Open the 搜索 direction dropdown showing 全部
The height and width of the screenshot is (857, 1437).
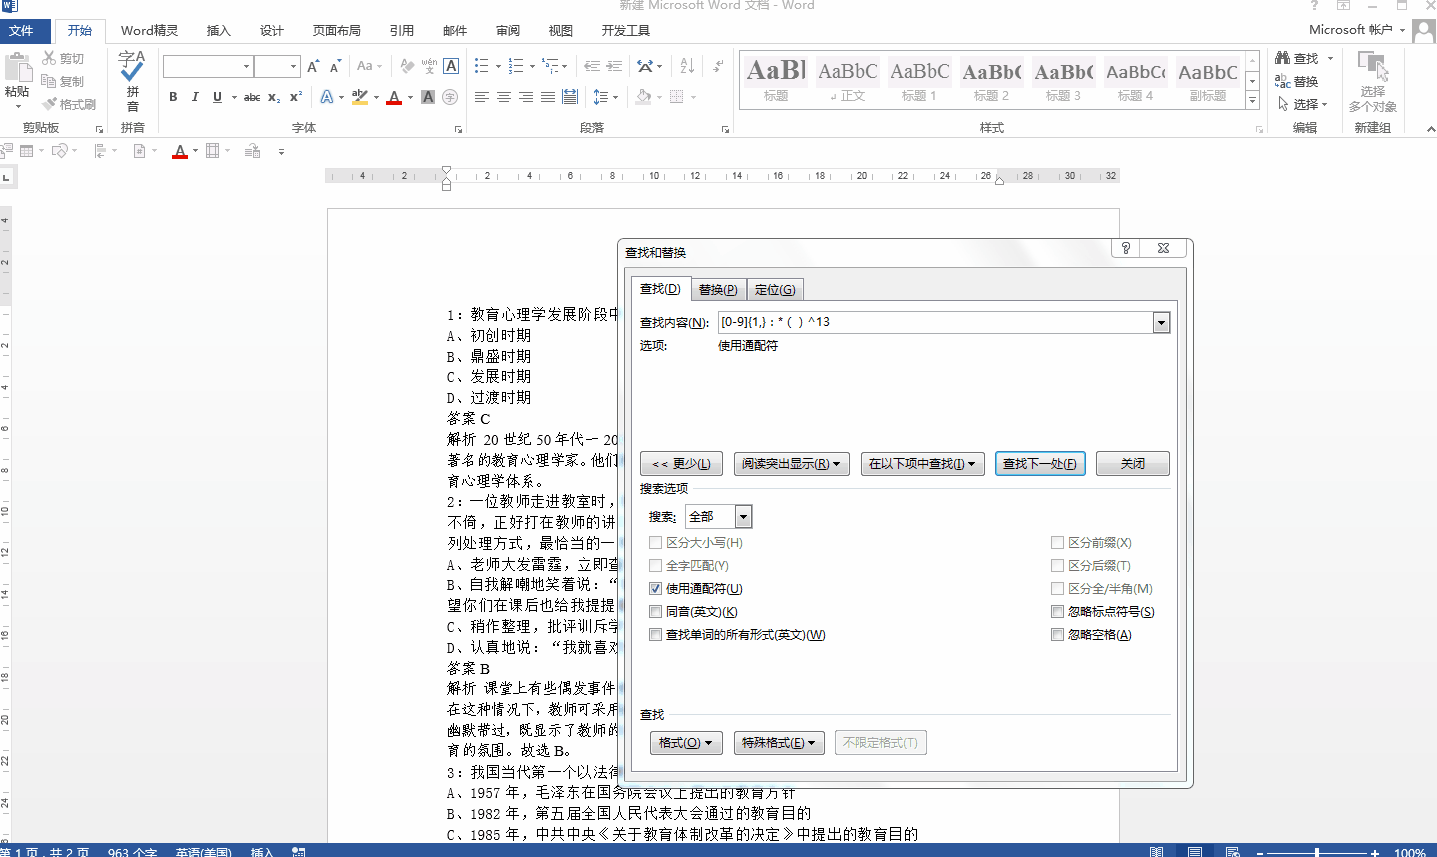click(x=743, y=517)
